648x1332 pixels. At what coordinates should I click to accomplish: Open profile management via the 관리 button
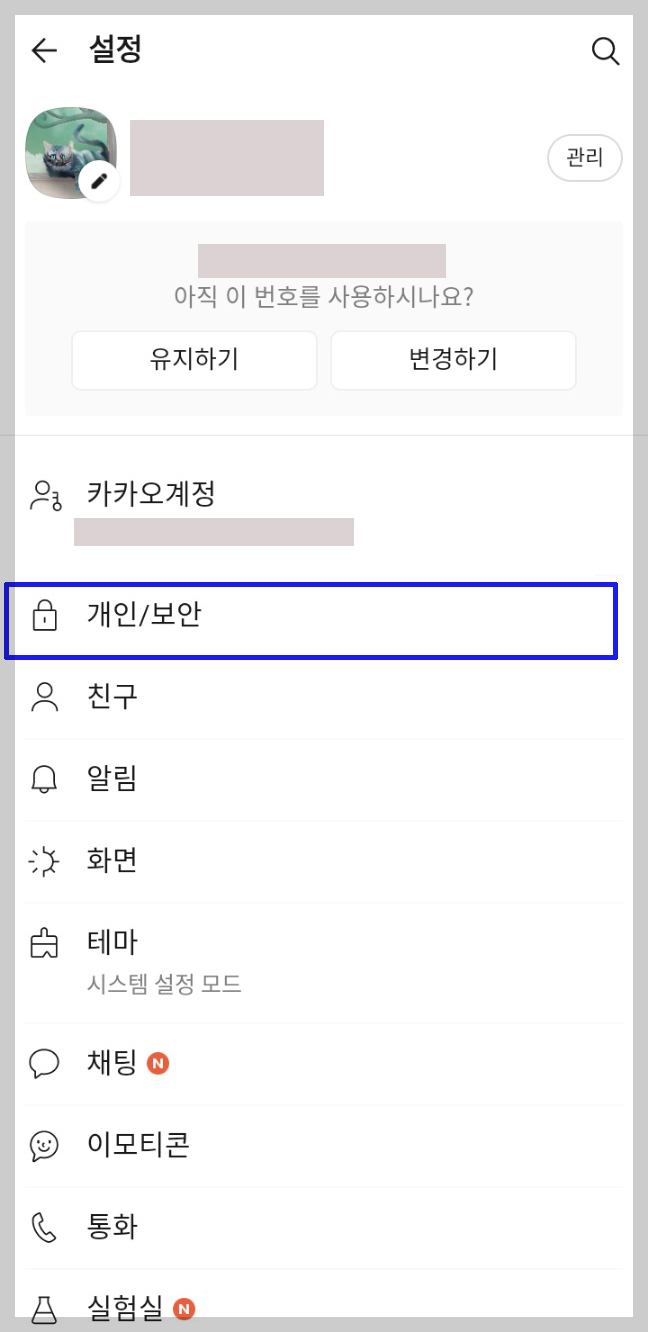pyautogui.click(x=584, y=158)
